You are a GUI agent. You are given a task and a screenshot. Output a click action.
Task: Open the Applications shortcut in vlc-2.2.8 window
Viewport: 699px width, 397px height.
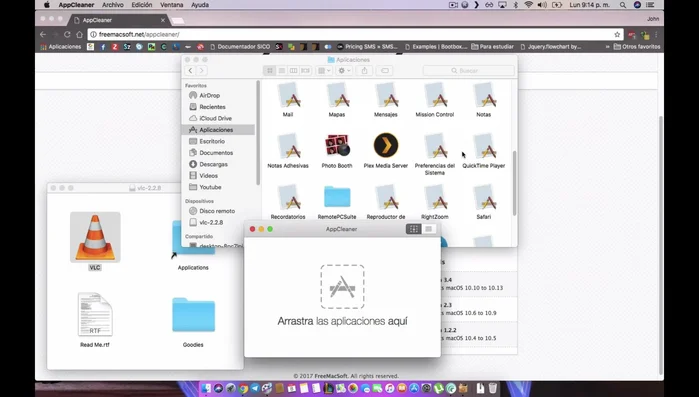[x=193, y=243]
